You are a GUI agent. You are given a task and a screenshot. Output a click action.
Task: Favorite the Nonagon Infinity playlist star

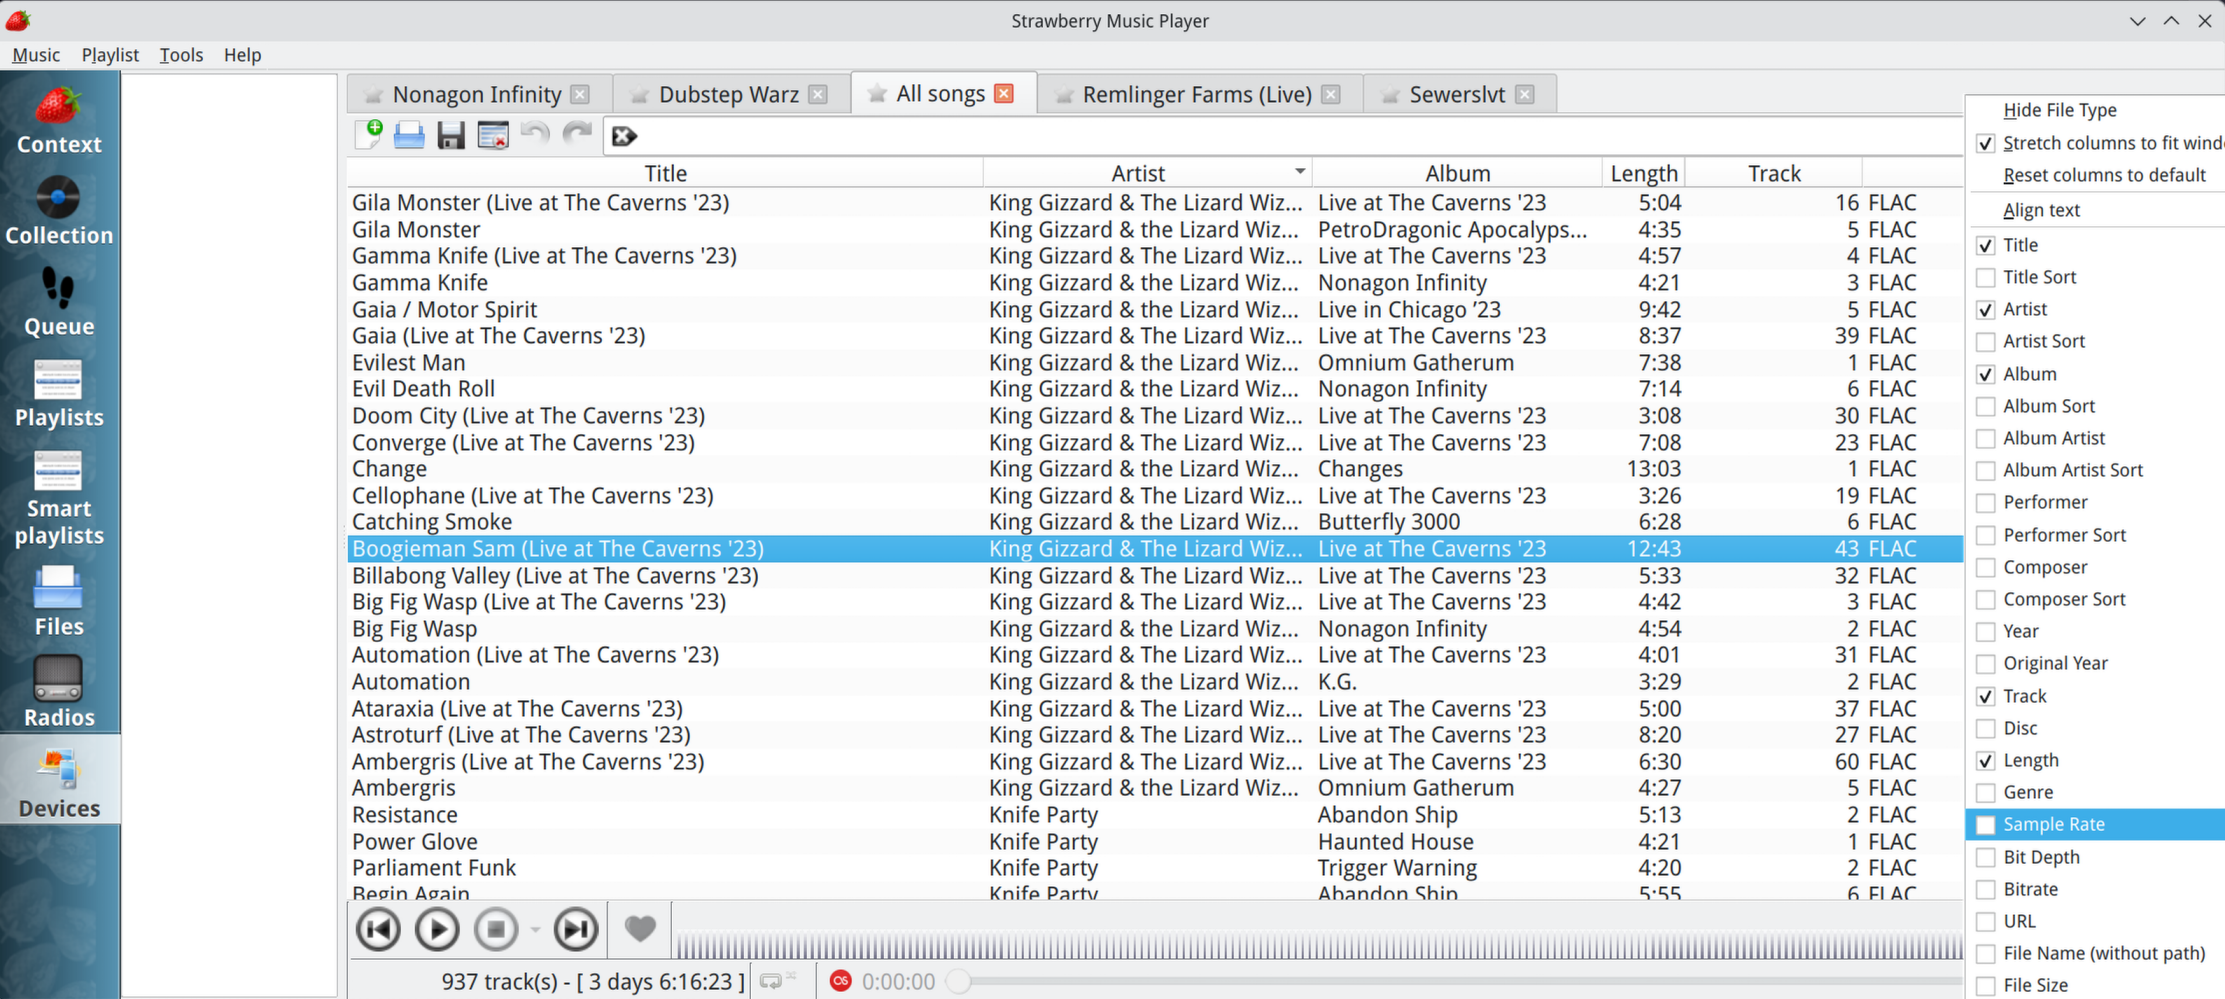pyautogui.click(x=373, y=95)
